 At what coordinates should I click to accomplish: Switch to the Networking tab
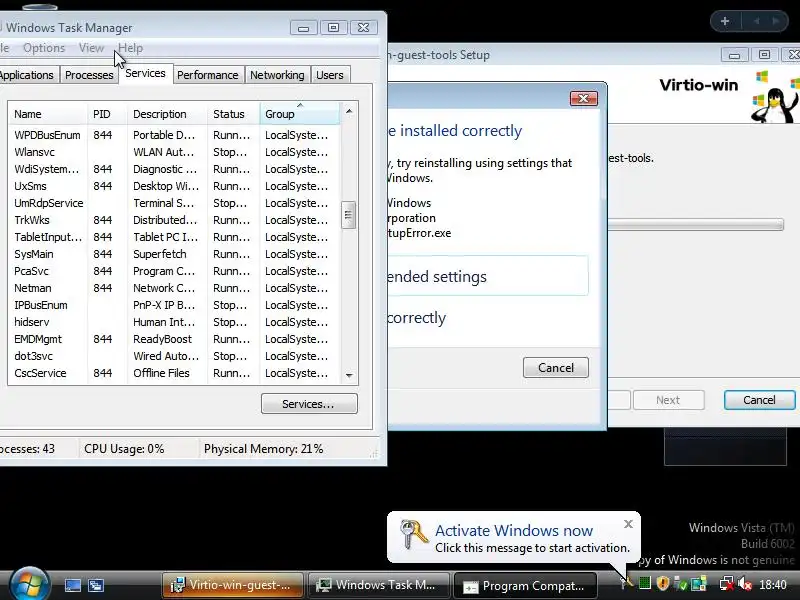tap(277, 75)
